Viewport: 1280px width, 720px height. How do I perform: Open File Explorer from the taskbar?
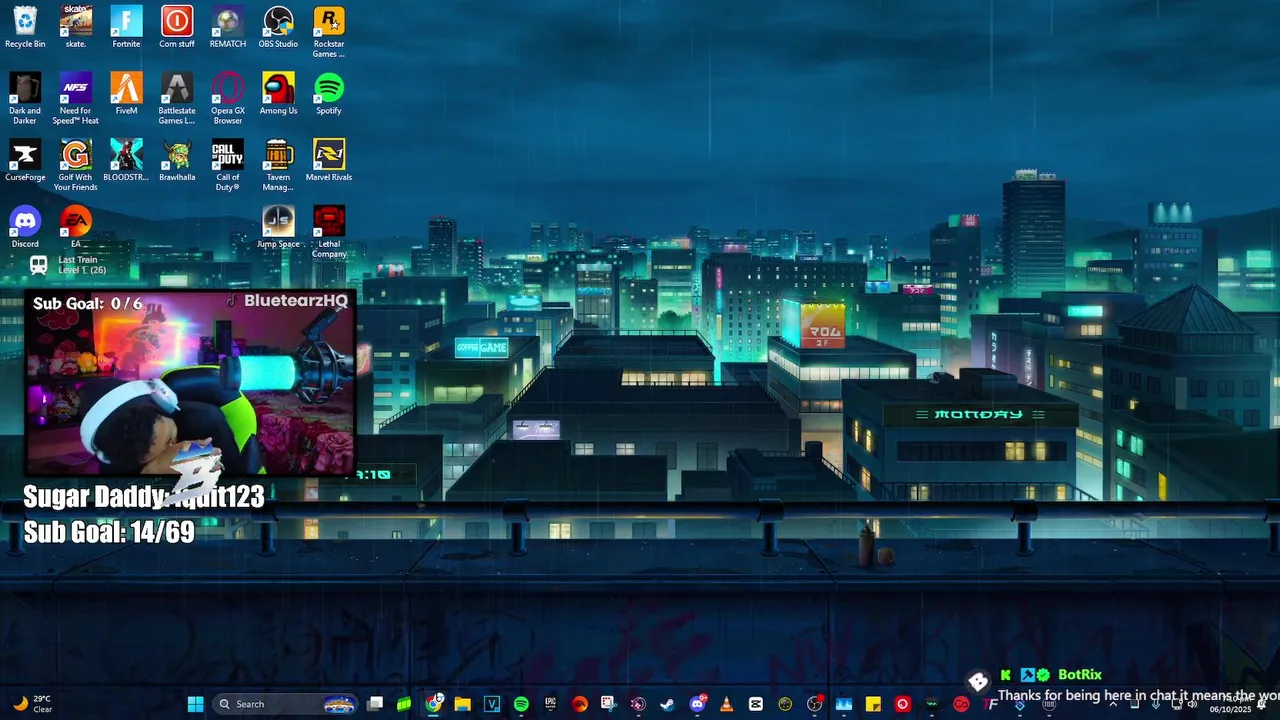pos(462,704)
